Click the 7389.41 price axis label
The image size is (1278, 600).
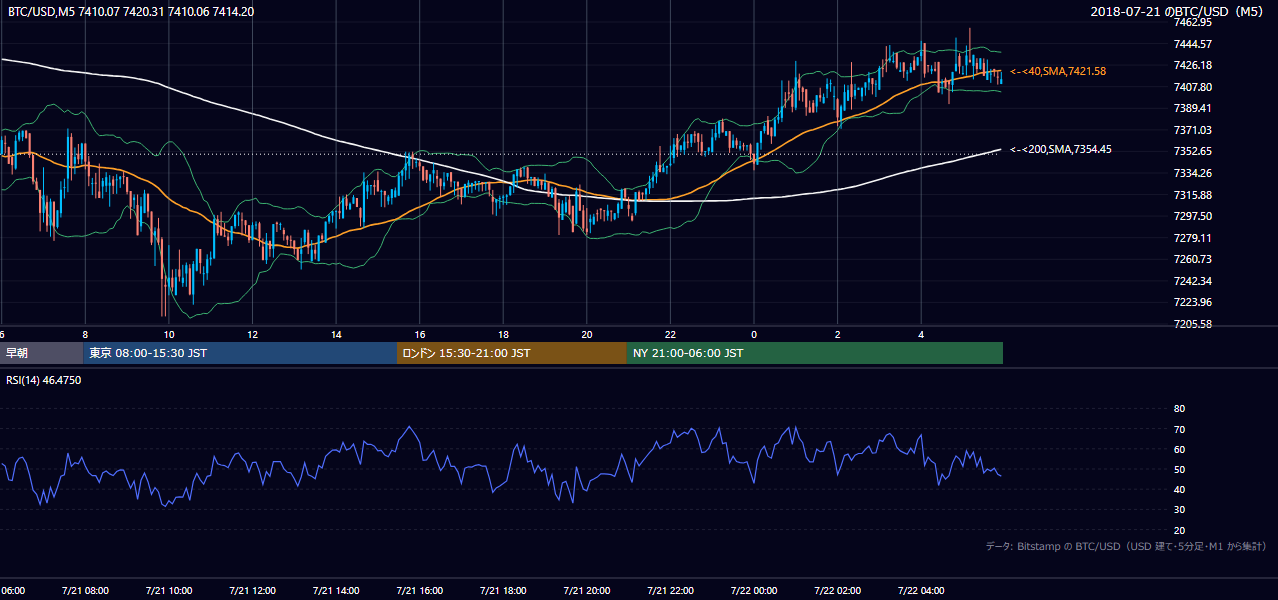coord(1193,108)
